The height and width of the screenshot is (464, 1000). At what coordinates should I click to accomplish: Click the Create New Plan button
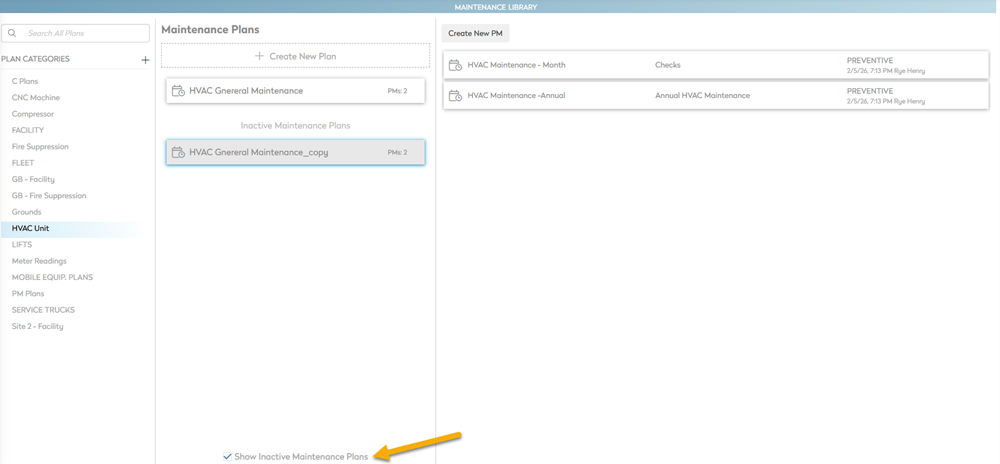295,56
